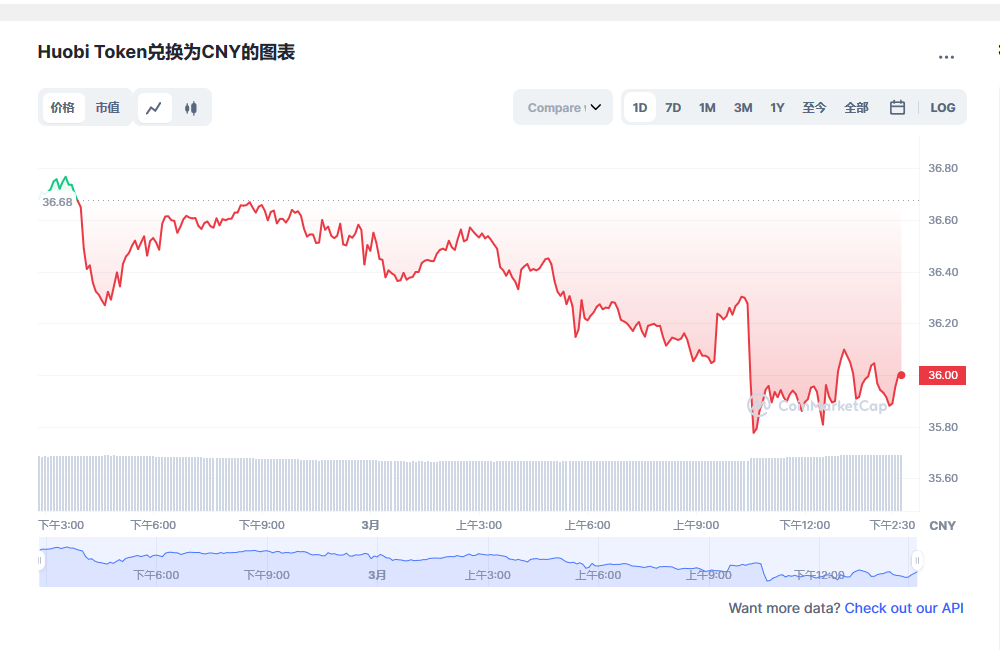
Task: Switch to line chart view icon
Action: coord(154,108)
